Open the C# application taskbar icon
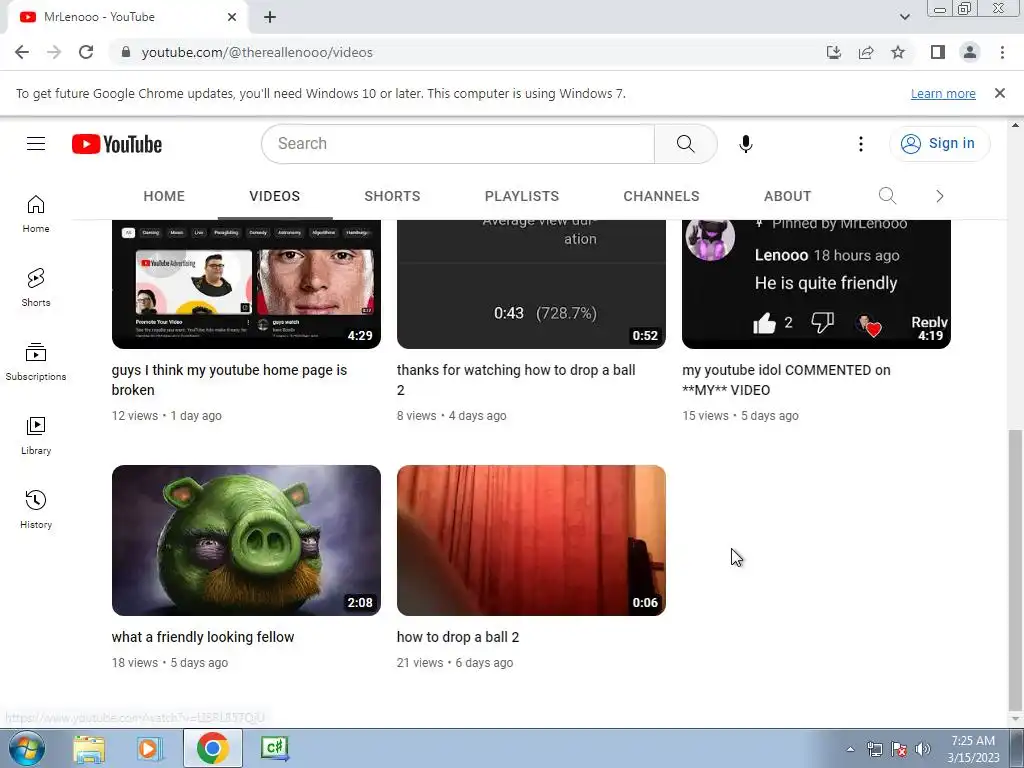The image size is (1024, 768). coord(274,748)
